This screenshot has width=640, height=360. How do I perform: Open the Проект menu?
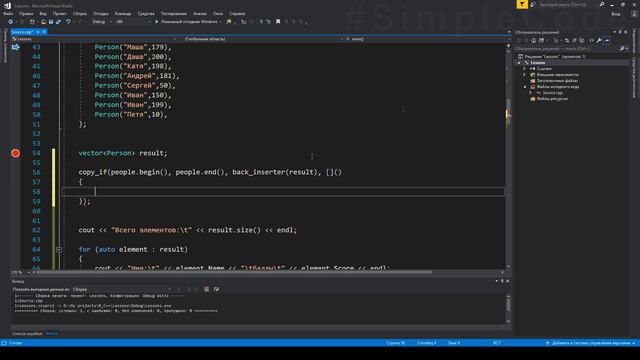(59, 13)
